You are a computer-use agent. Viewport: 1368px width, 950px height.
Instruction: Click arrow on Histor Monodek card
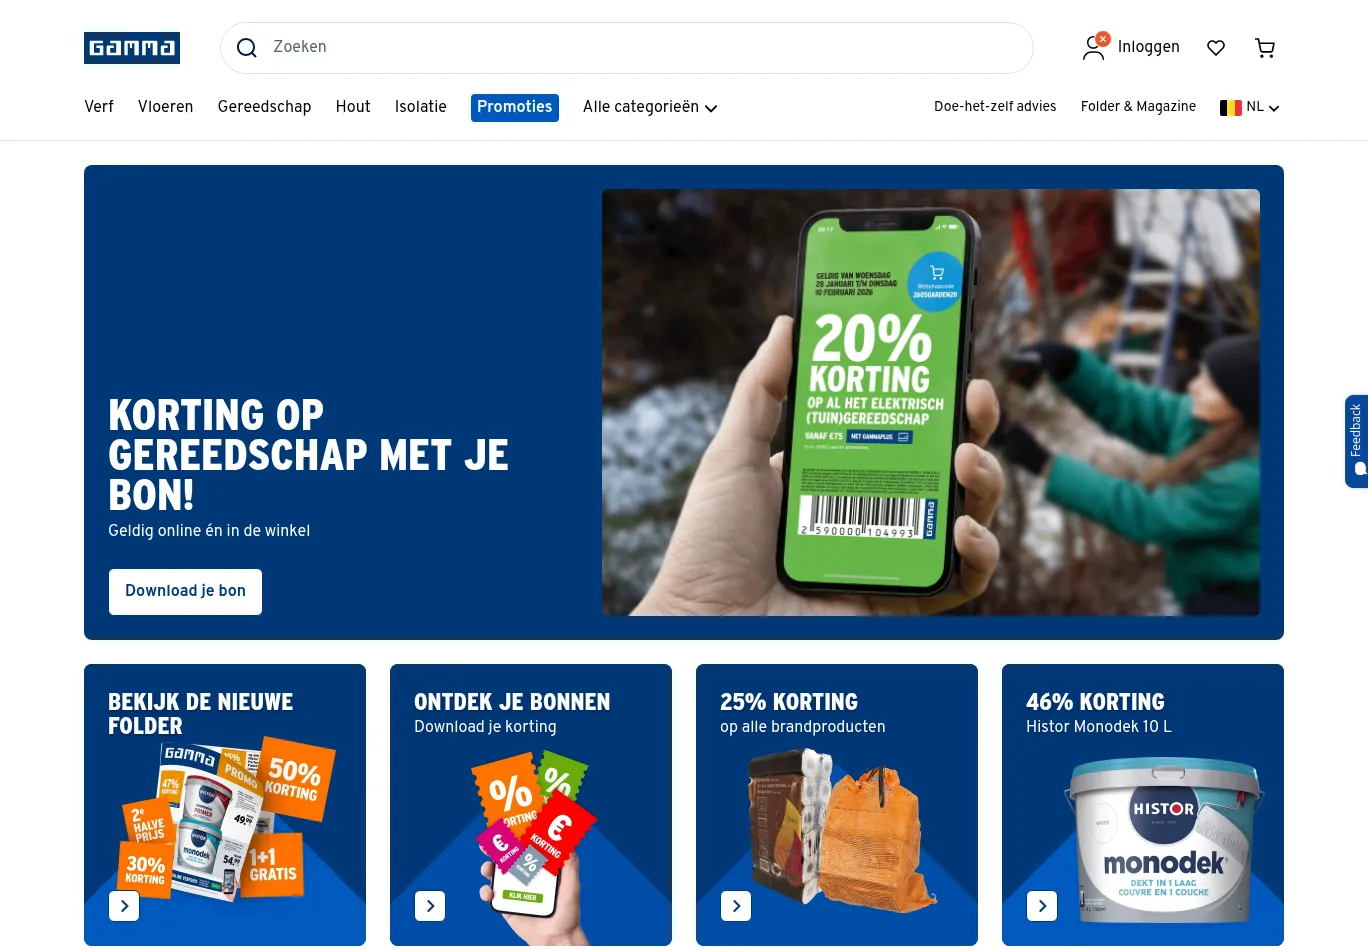[x=1042, y=906]
